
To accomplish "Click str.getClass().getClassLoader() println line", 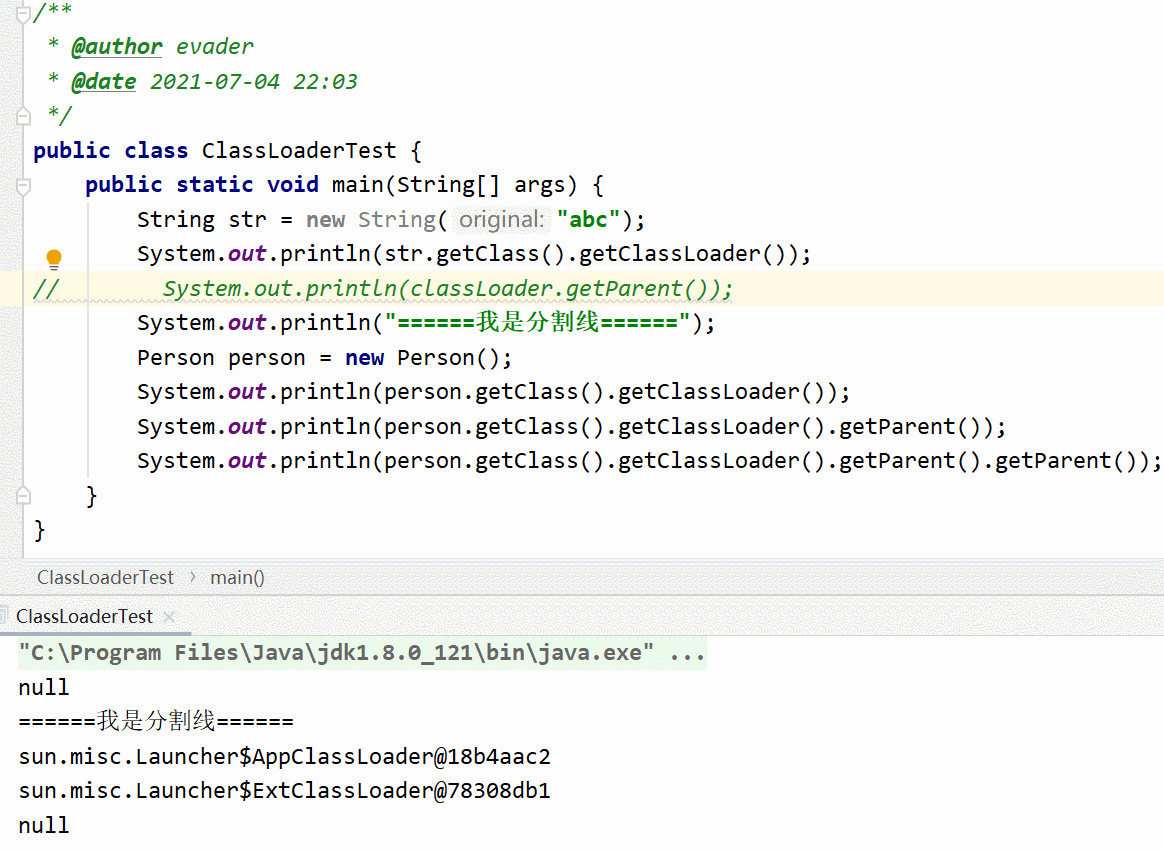I will coord(474,254).
